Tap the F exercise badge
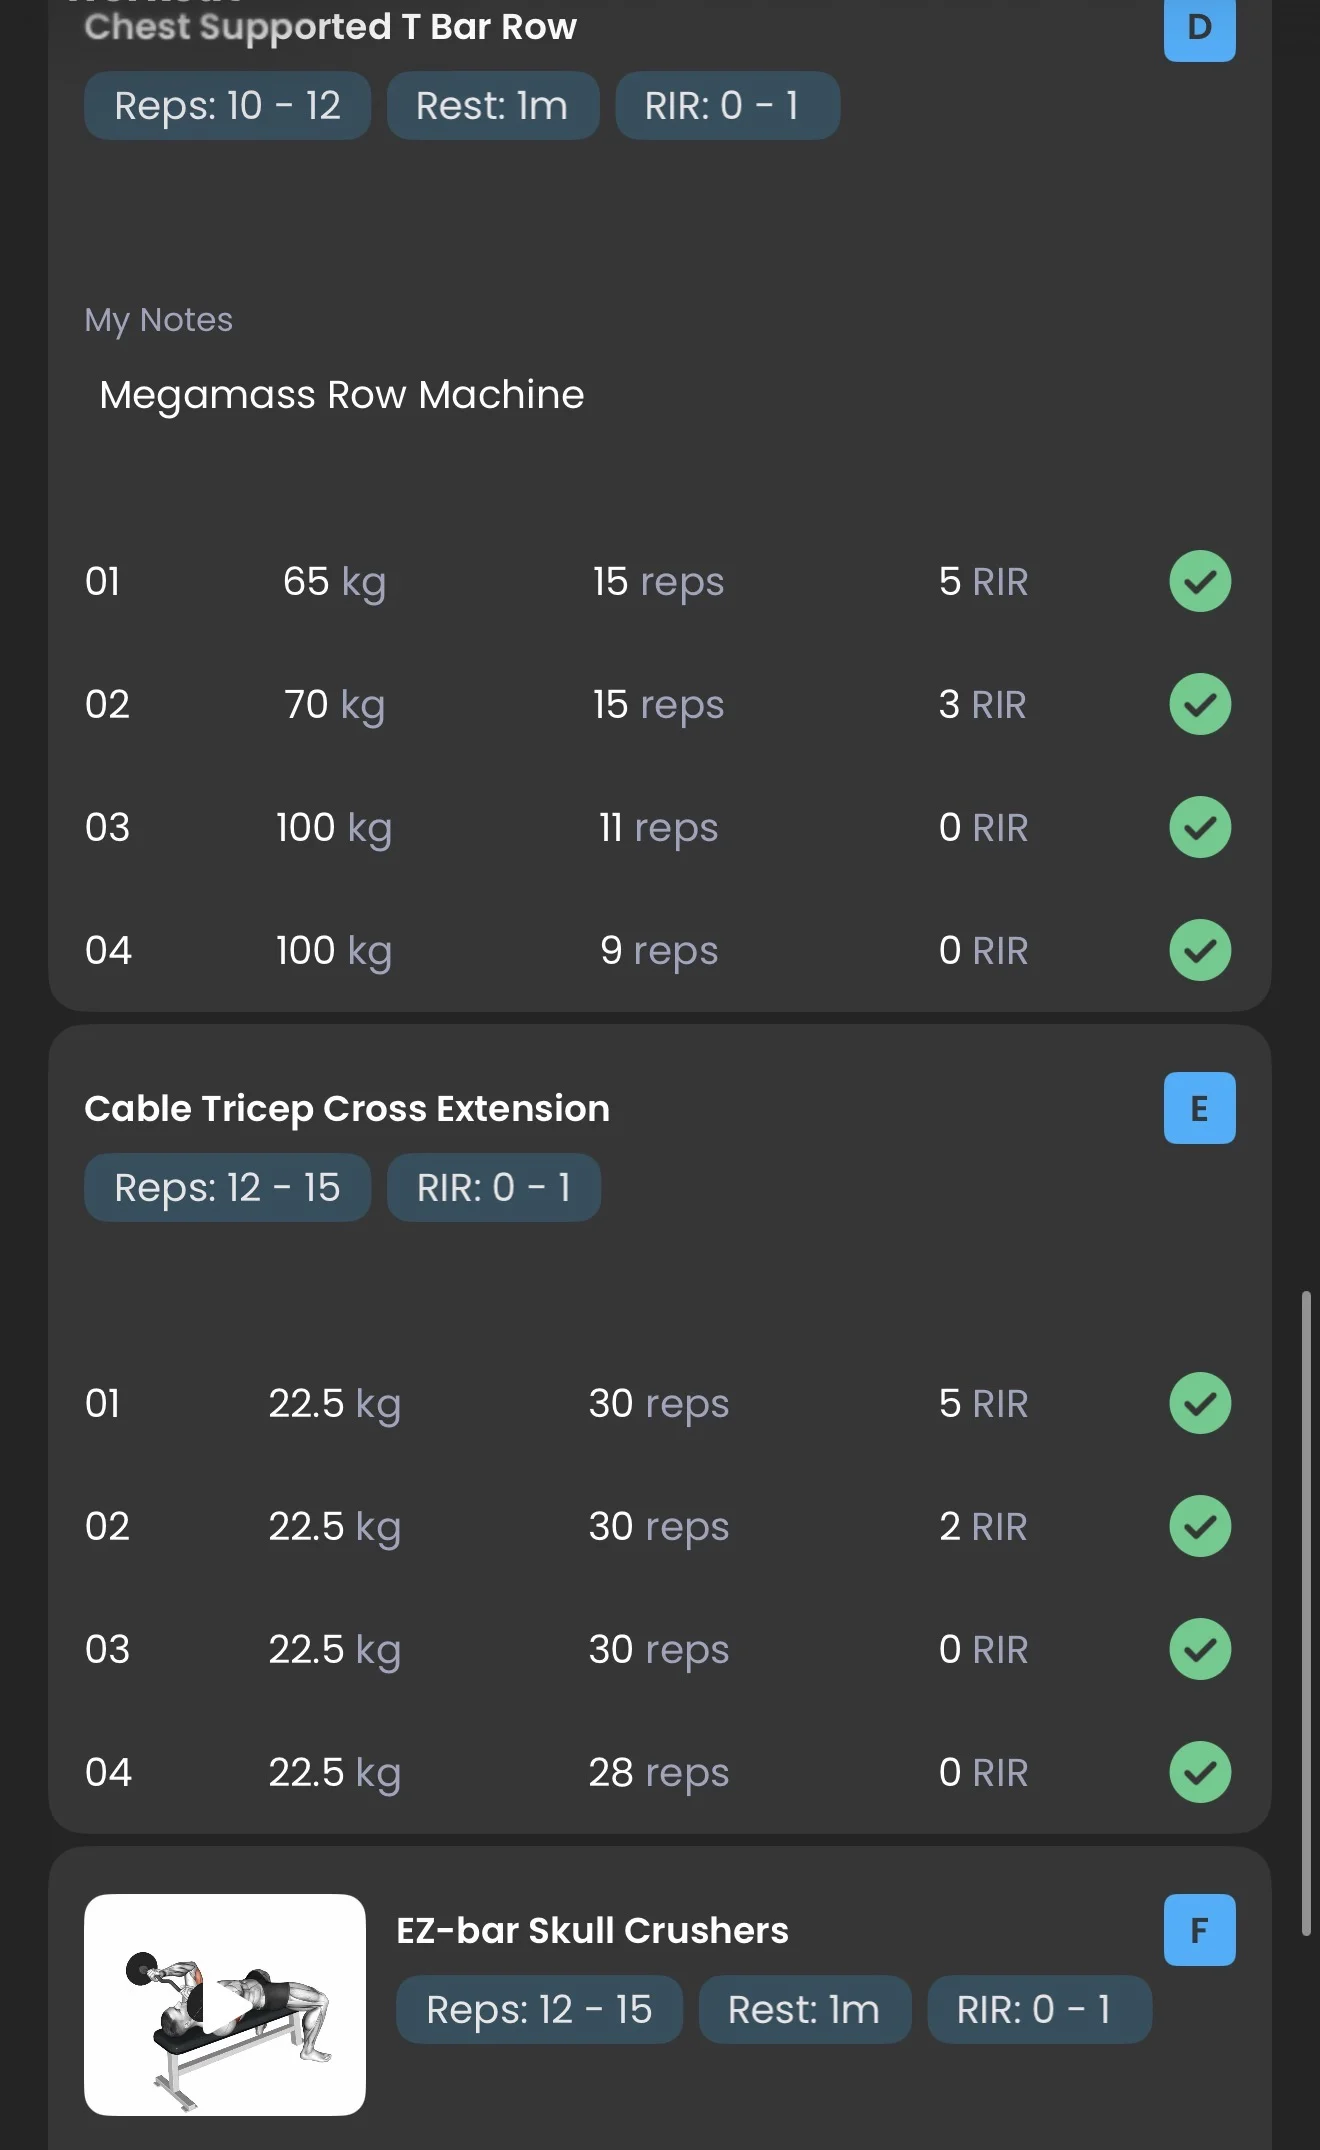 (x=1199, y=1930)
